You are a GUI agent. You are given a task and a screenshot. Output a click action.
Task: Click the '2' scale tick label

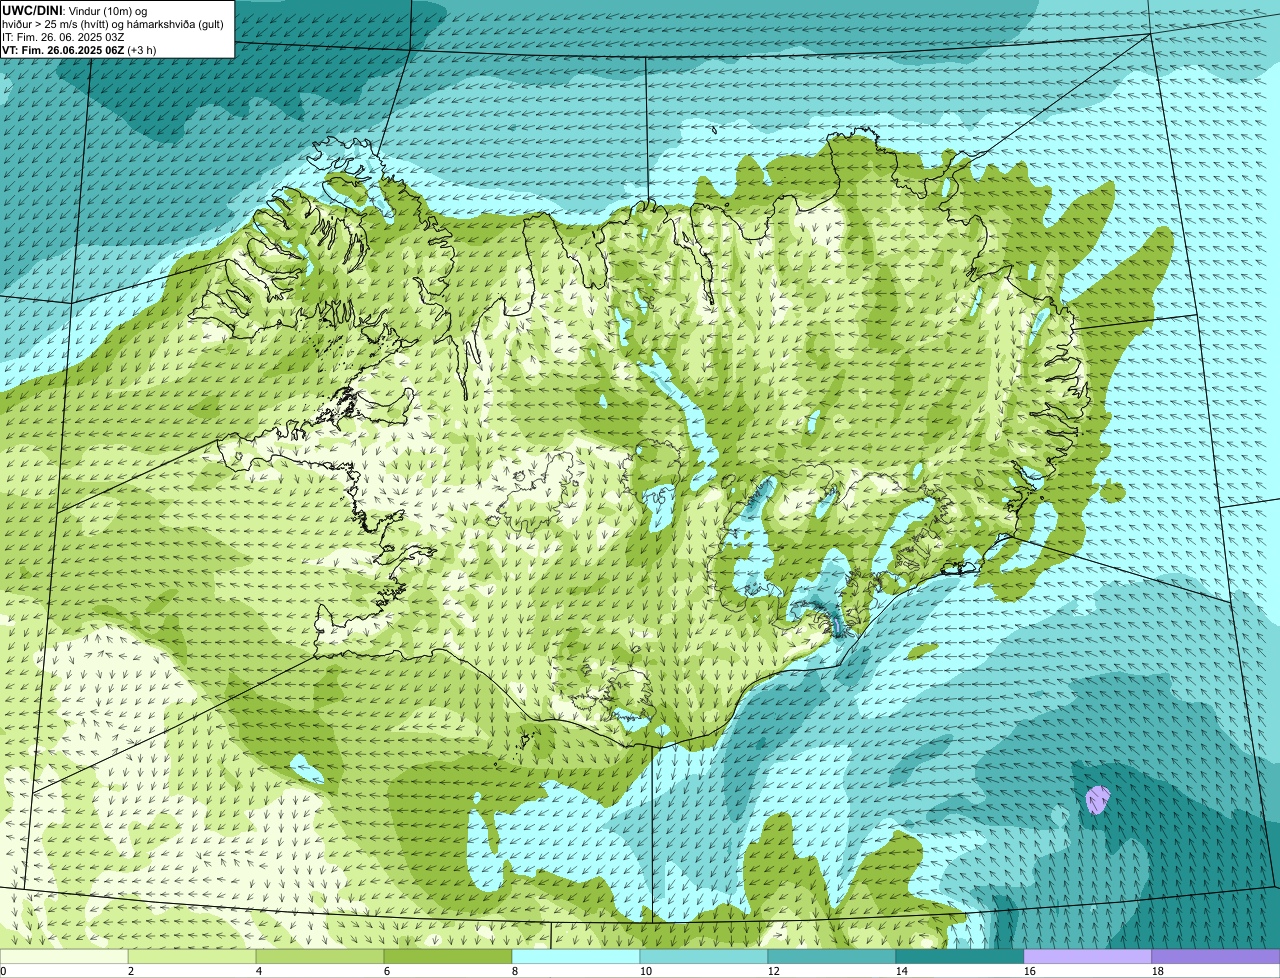[x=131, y=971]
